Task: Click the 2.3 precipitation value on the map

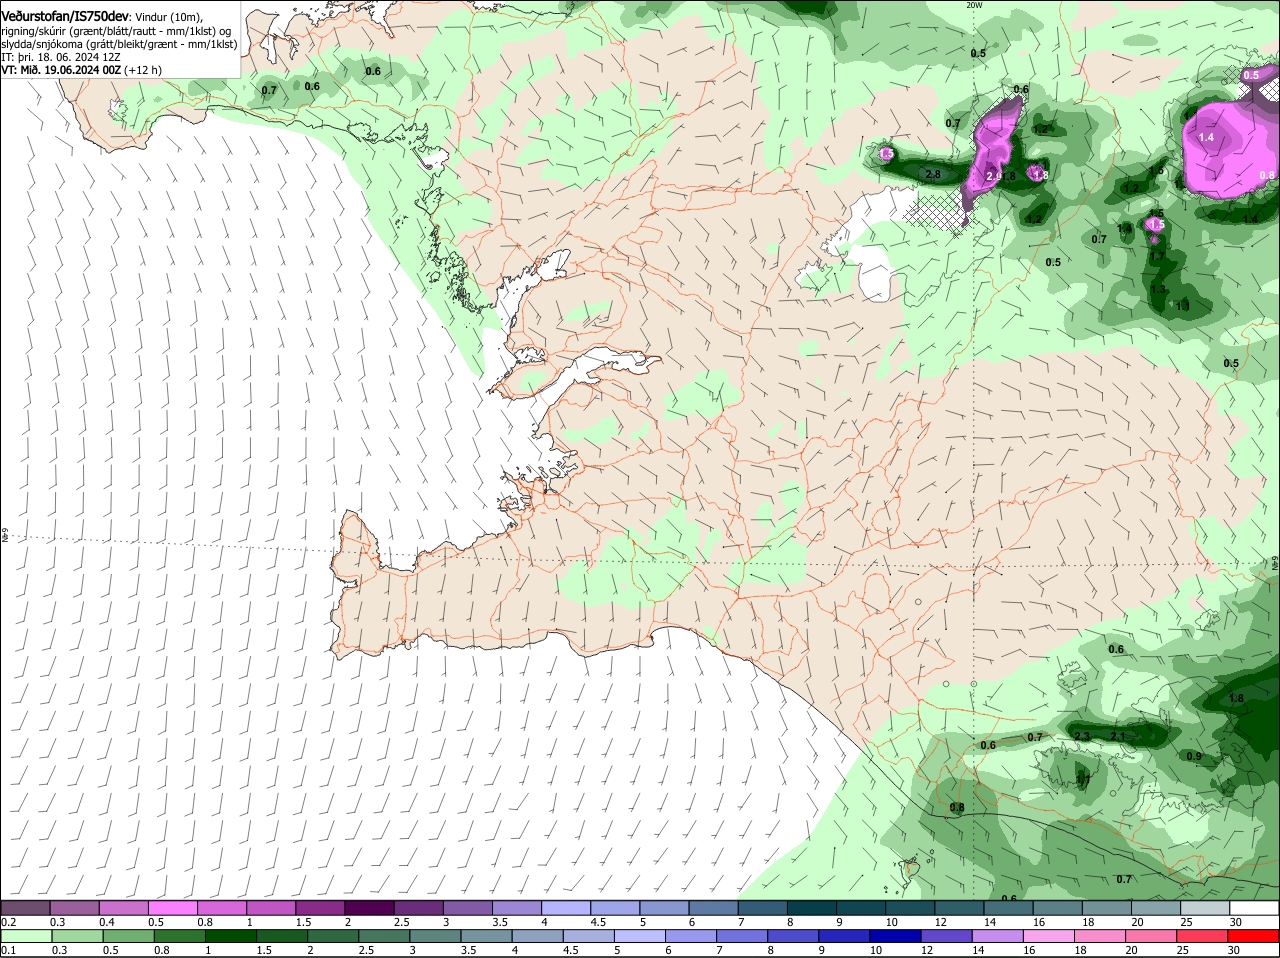Action: [1082, 736]
